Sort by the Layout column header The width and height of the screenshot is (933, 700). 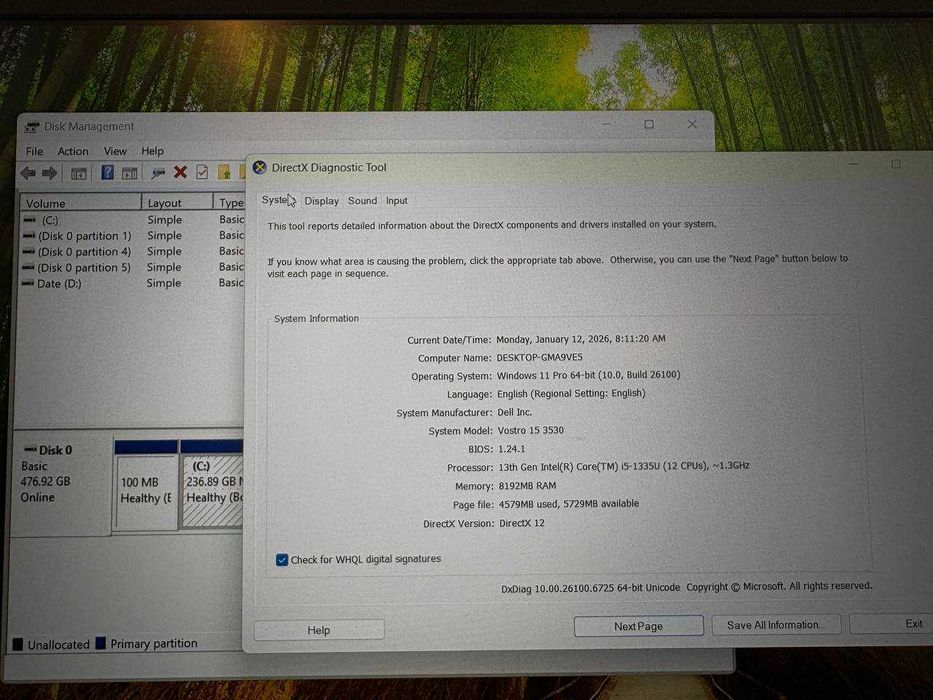(x=177, y=203)
